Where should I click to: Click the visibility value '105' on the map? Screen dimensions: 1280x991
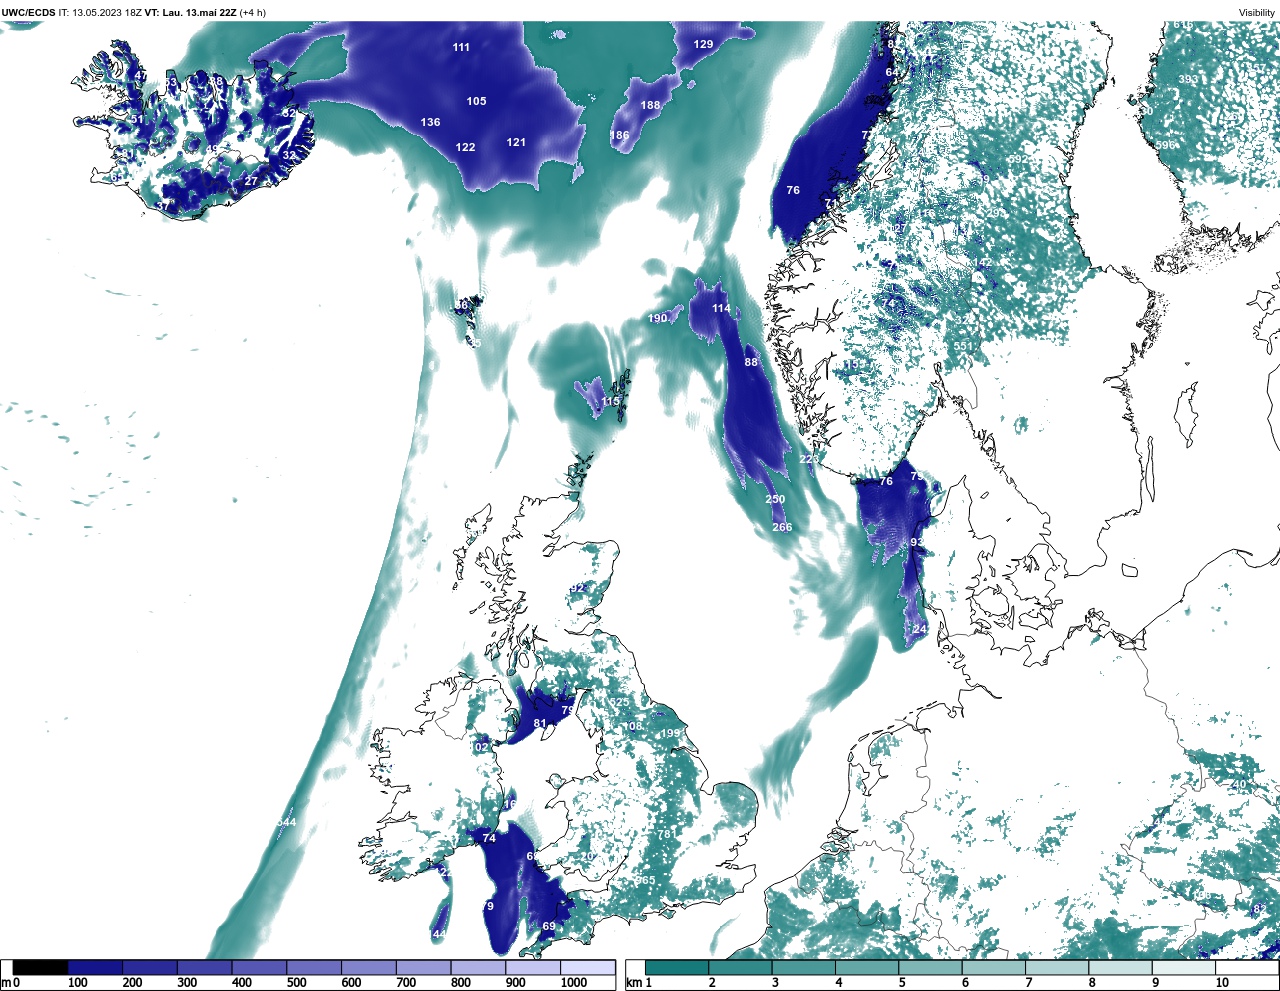[x=476, y=101]
